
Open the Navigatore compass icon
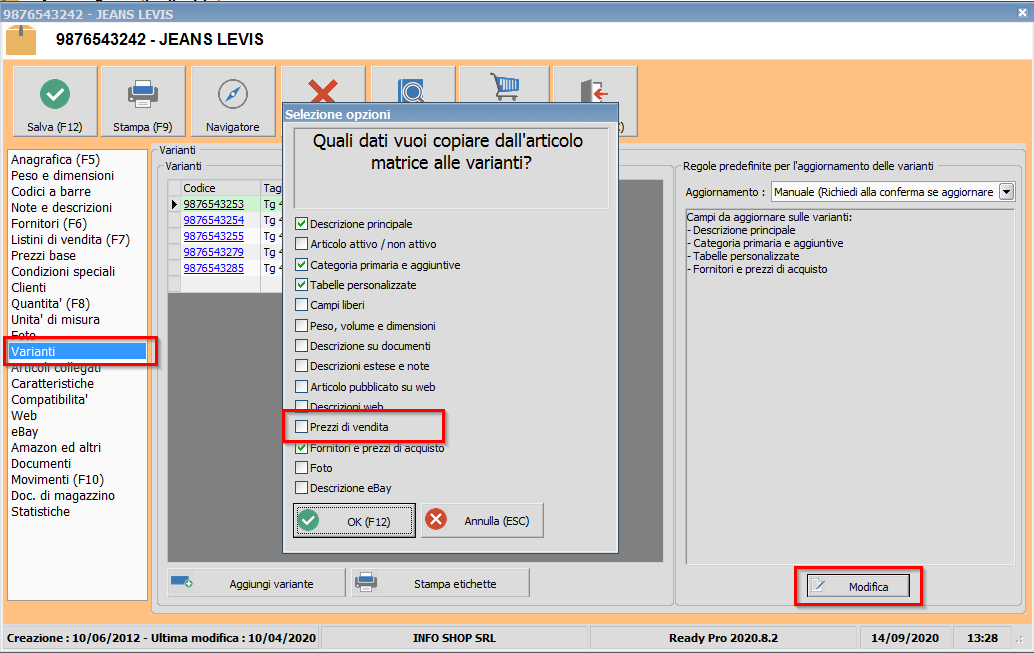tap(232, 94)
